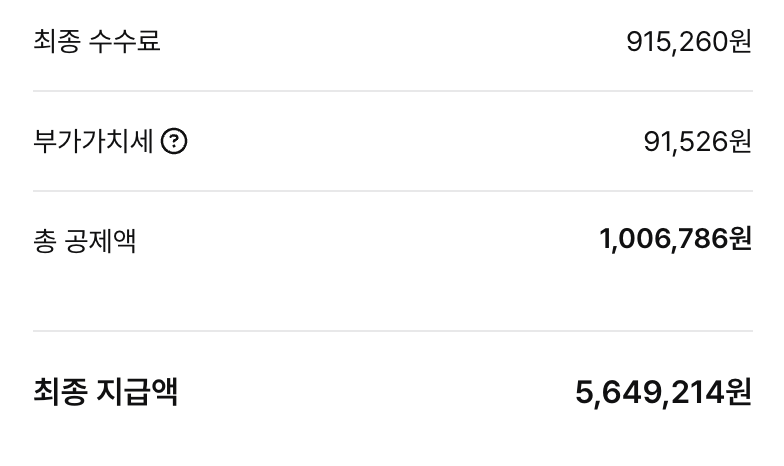The height and width of the screenshot is (466, 784).
Task: Click the divider line above 최종 지급액 row
Action: click(392, 331)
